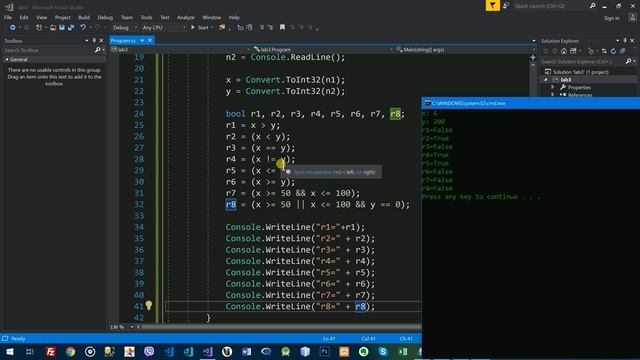The height and width of the screenshot is (360, 640).
Task: Click the Quick Launch search magnifier icon
Action: click(592, 6)
